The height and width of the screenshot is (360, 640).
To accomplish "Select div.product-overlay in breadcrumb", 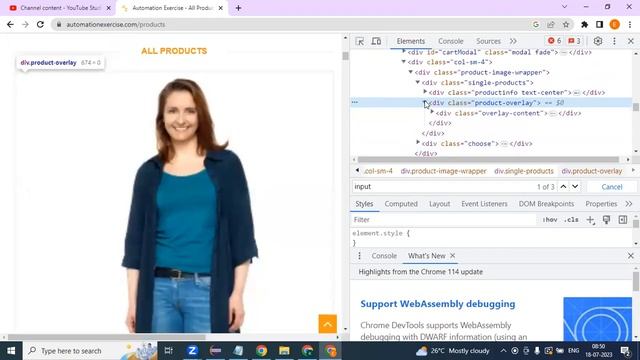I will (x=592, y=171).
